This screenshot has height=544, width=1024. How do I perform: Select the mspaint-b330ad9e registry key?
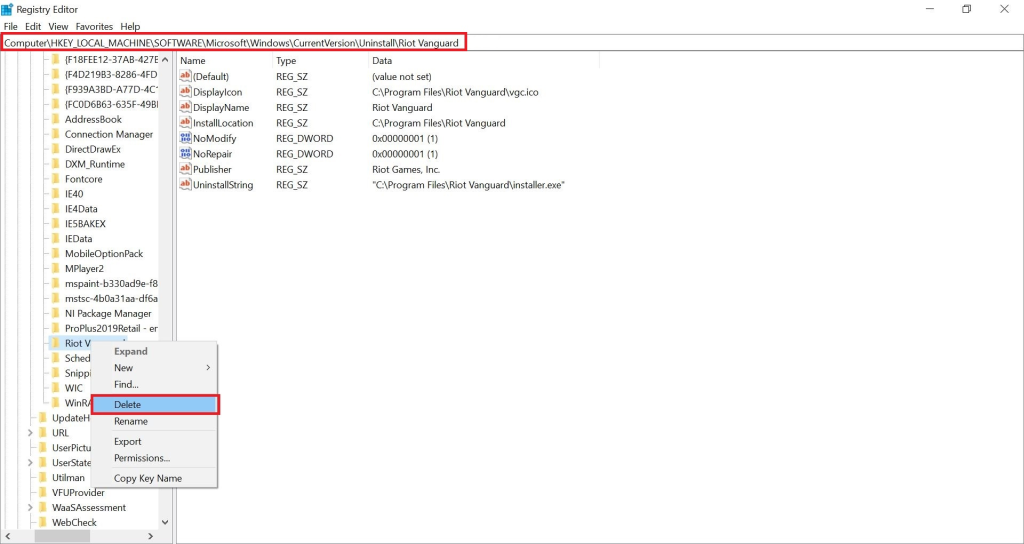click(111, 283)
